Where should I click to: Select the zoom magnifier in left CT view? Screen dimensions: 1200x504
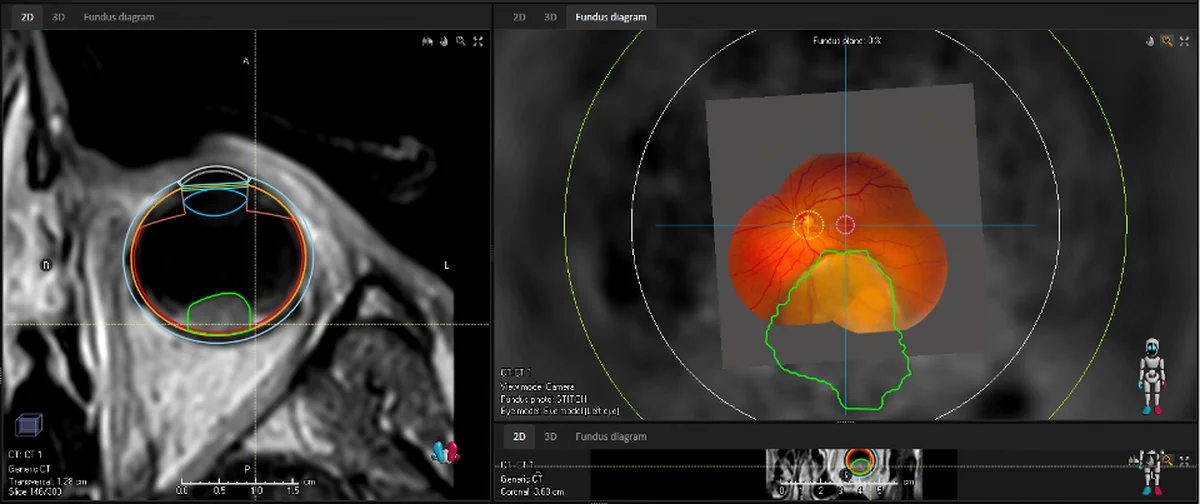pos(460,41)
